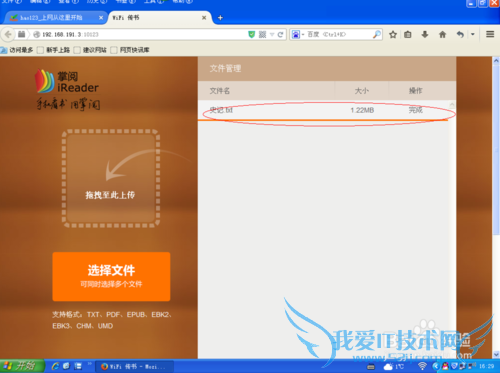Open the address bar history dropdown arrow
Screen dimensions: 500x373
click(272, 34)
